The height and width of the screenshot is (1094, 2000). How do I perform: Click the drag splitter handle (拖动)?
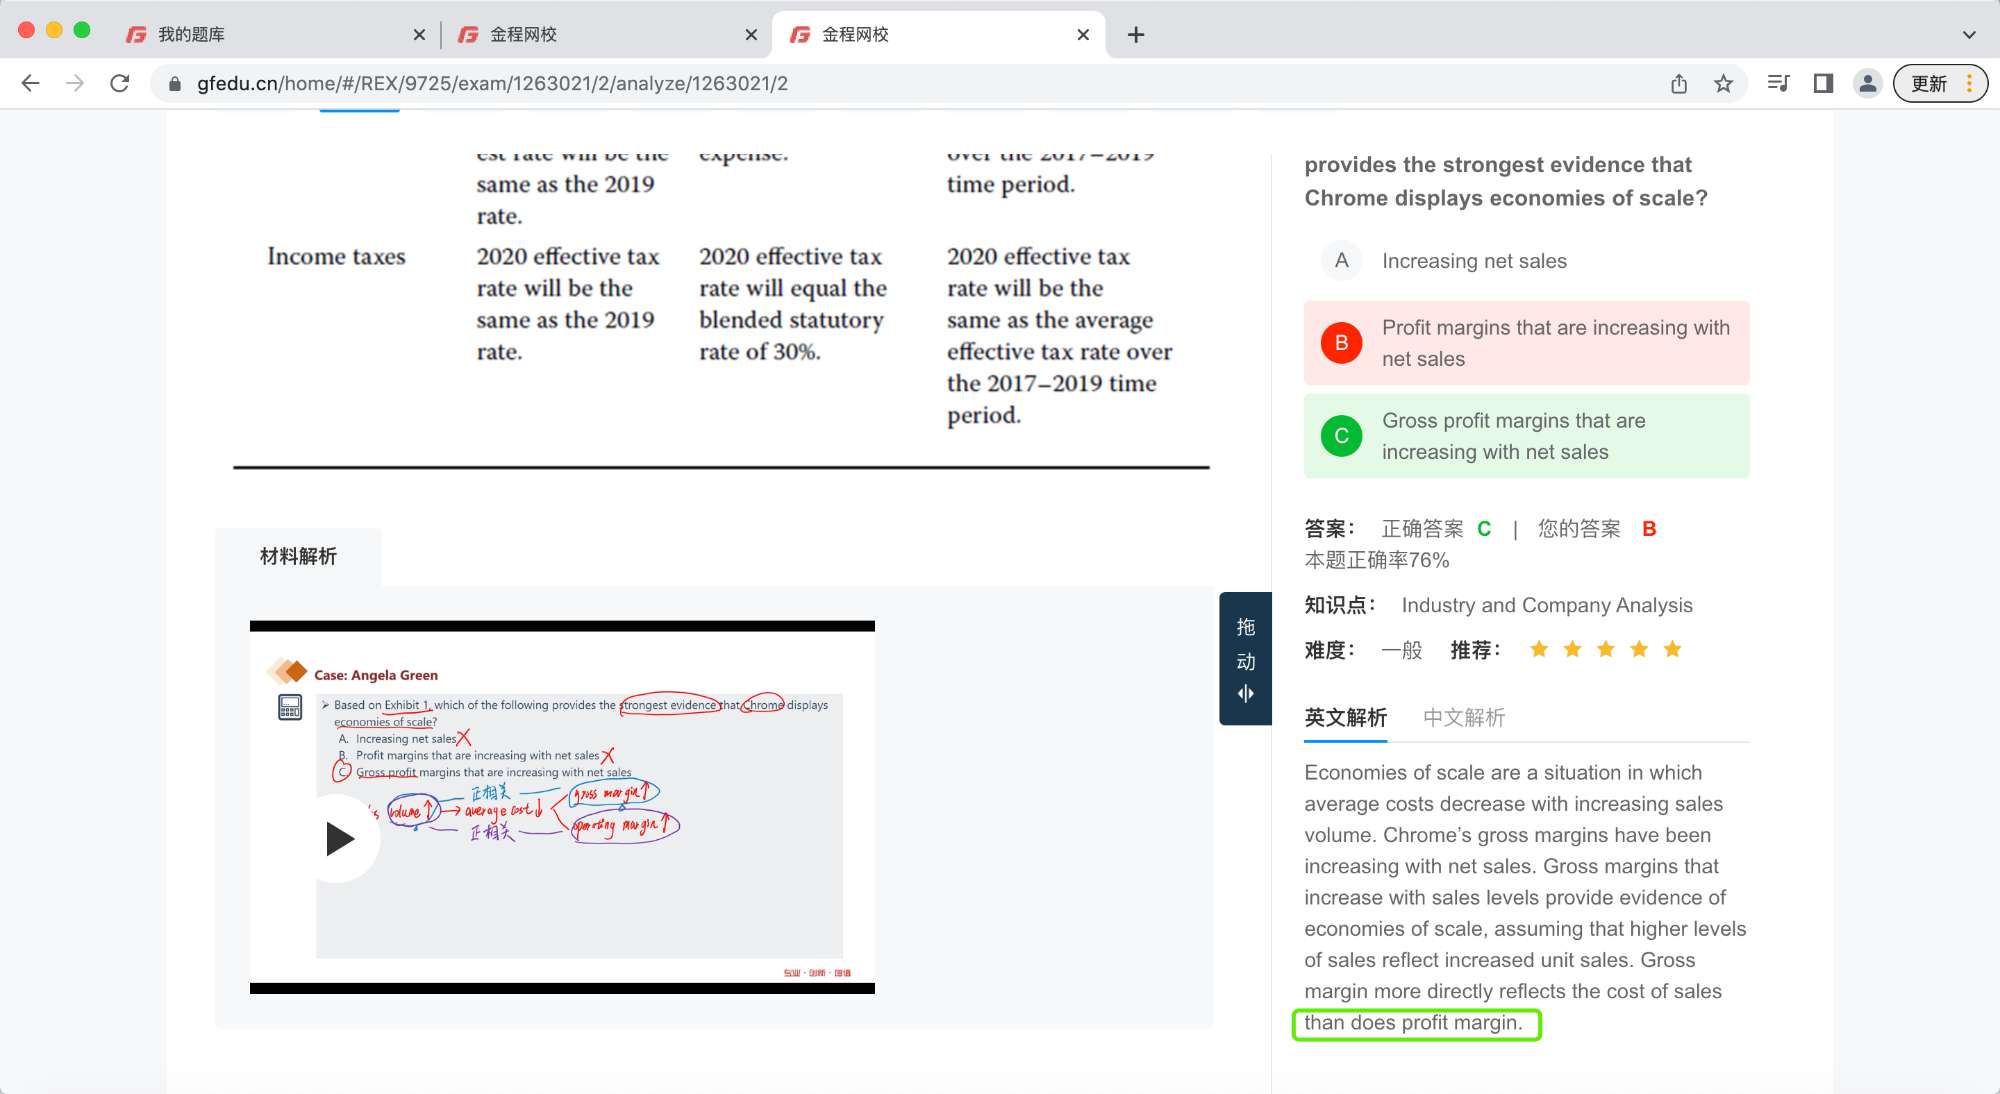(x=1245, y=659)
